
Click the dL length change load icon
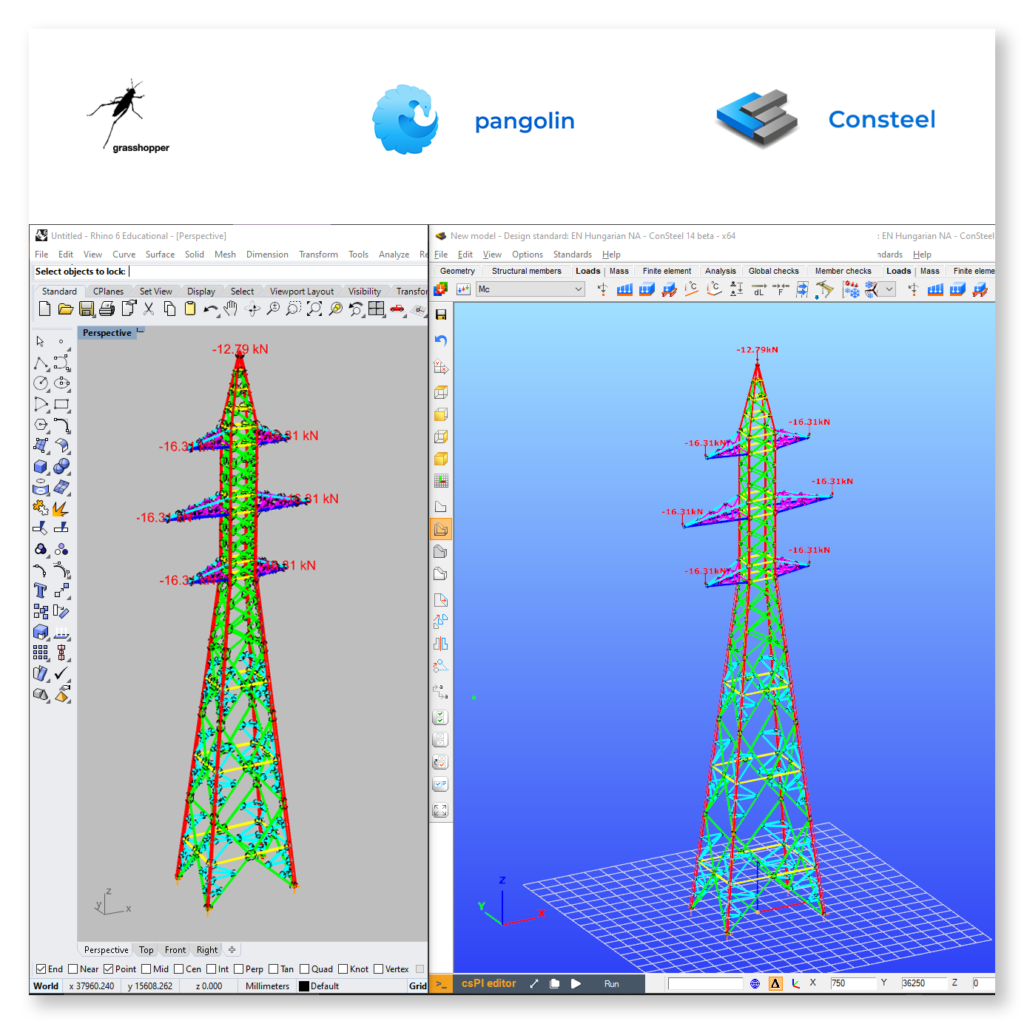coord(758,289)
